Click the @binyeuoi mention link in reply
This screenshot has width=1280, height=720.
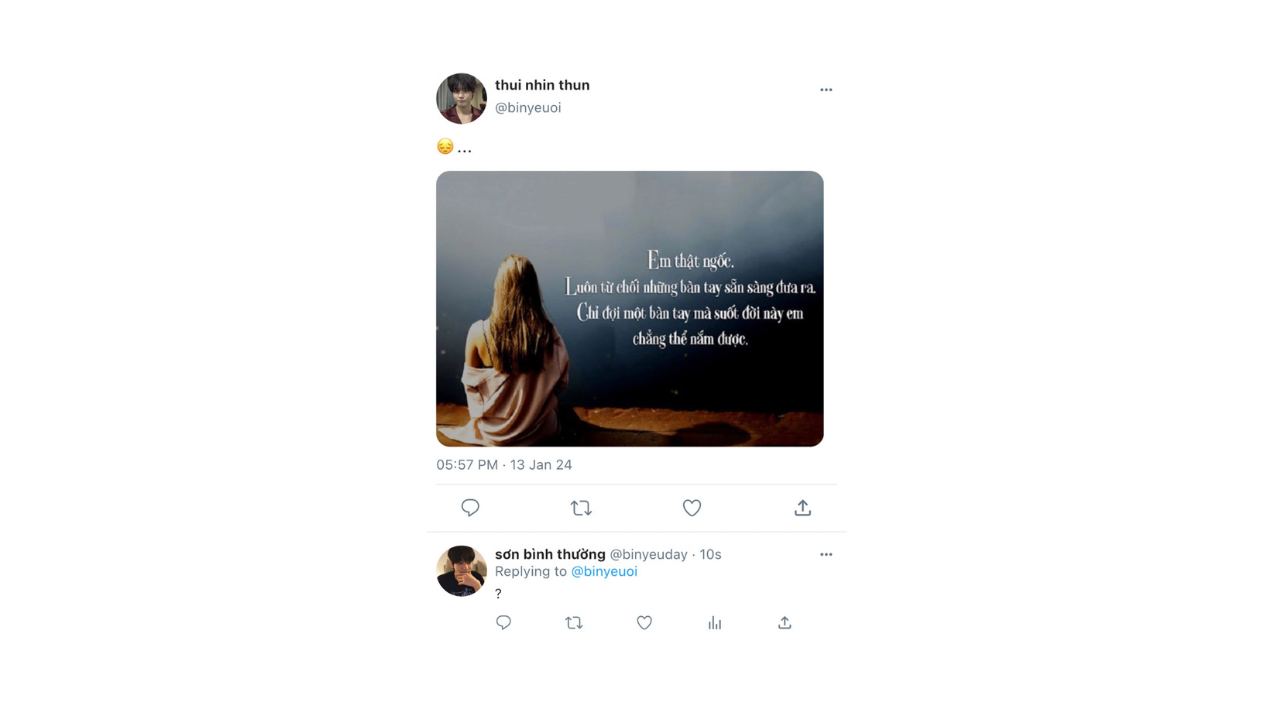point(604,572)
